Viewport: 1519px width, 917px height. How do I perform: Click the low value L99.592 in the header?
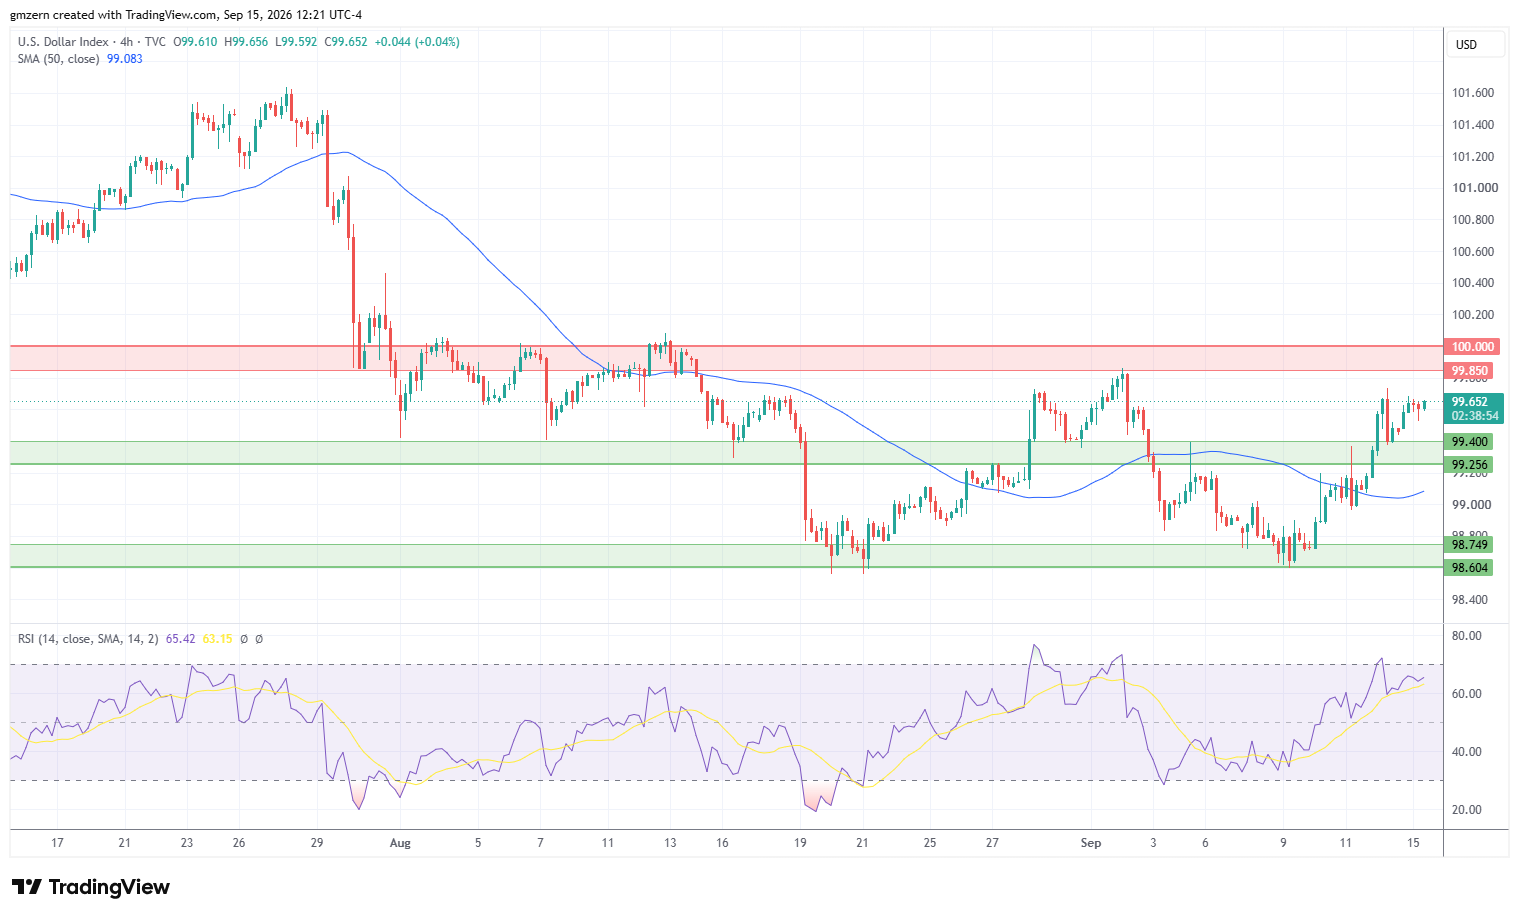(x=296, y=42)
